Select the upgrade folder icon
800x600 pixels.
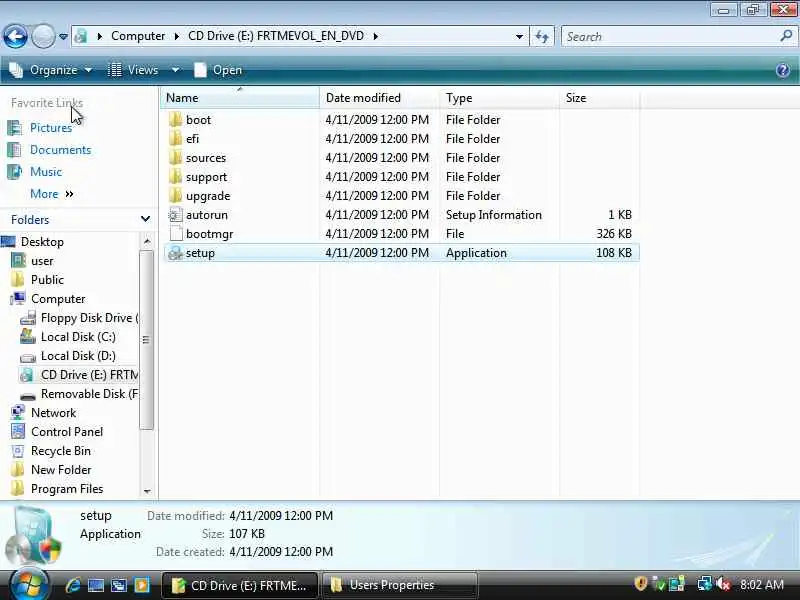click(176, 196)
